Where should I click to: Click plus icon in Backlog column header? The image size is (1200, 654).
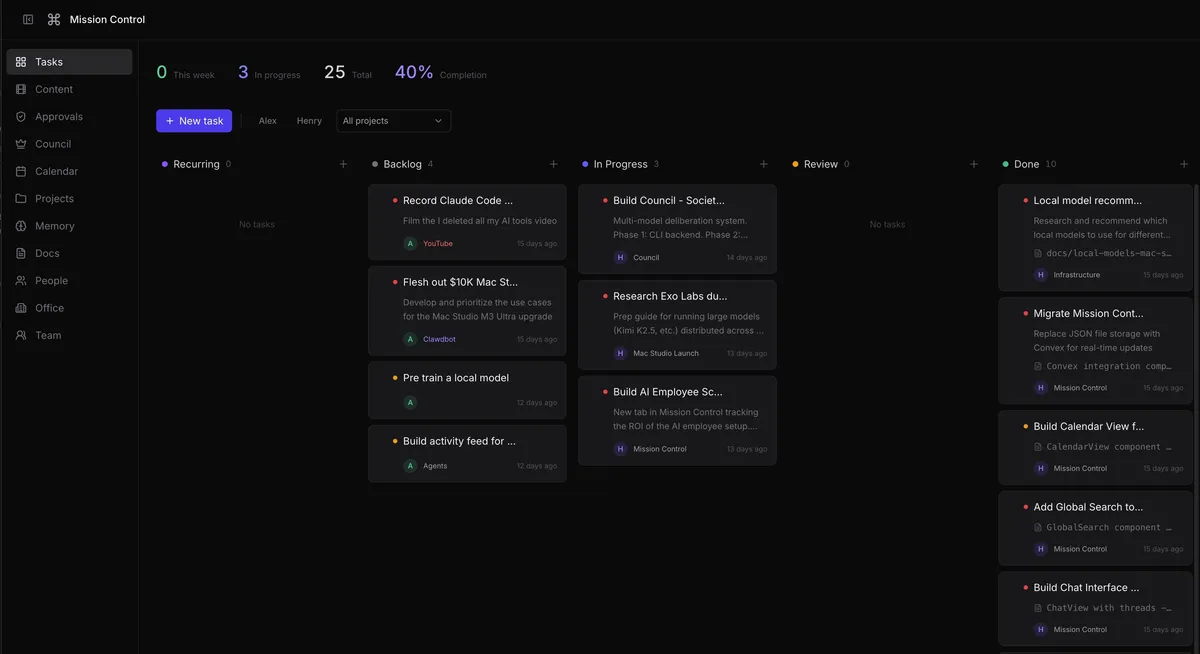click(553, 164)
